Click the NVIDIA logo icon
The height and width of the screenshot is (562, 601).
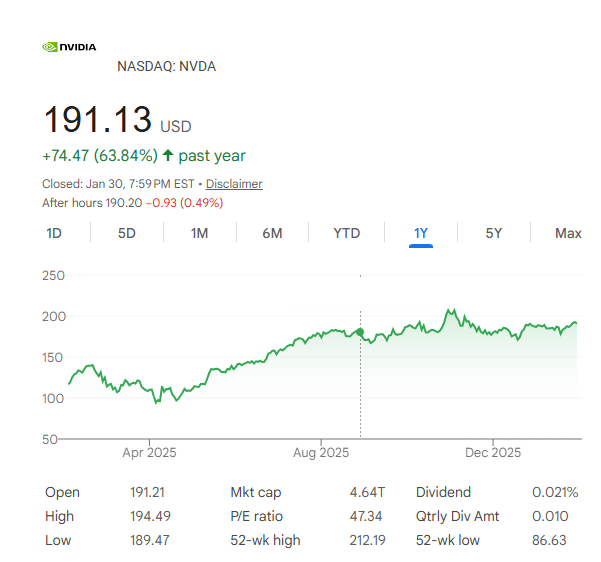(x=69, y=46)
